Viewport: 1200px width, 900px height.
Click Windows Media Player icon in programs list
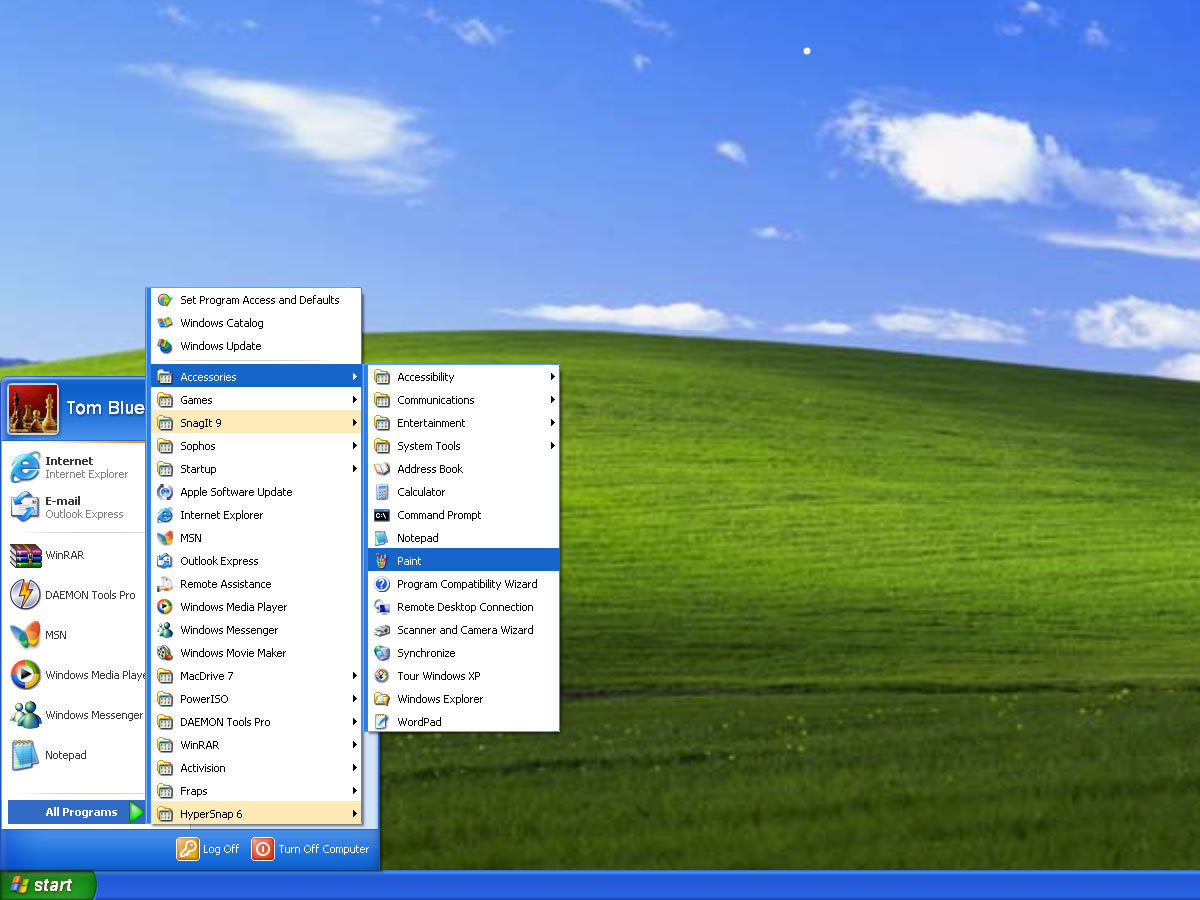[x=165, y=607]
